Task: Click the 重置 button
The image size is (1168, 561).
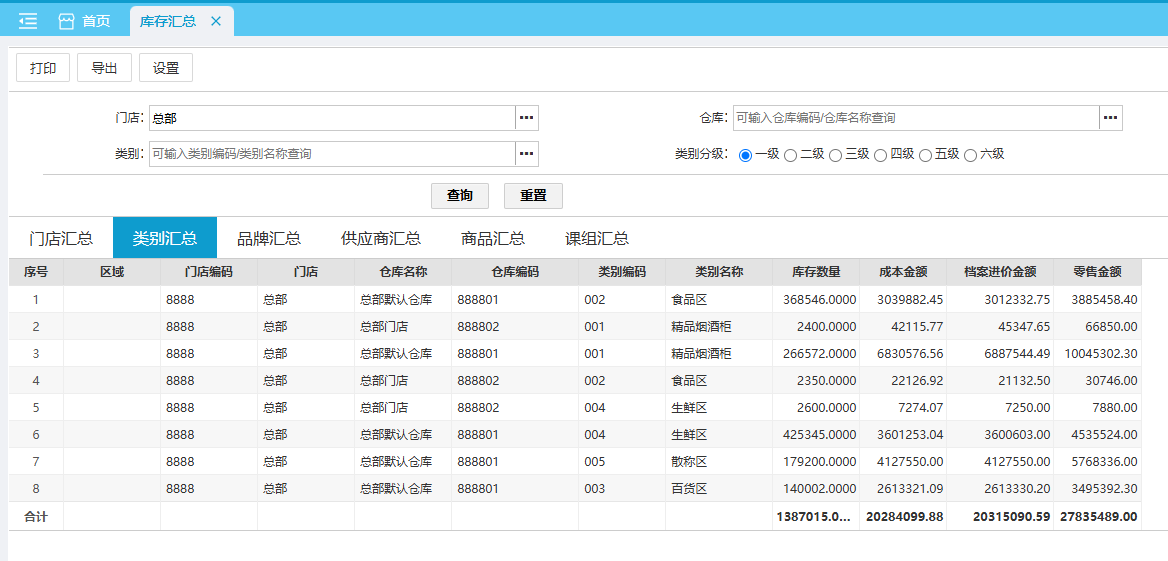Action: click(533, 195)
